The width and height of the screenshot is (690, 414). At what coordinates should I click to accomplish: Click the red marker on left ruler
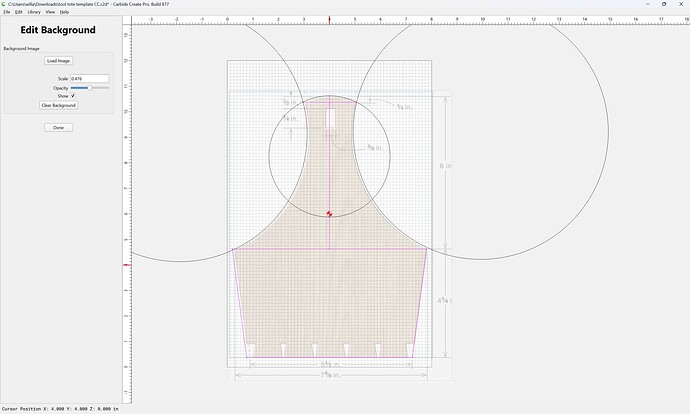click(127, 265)
